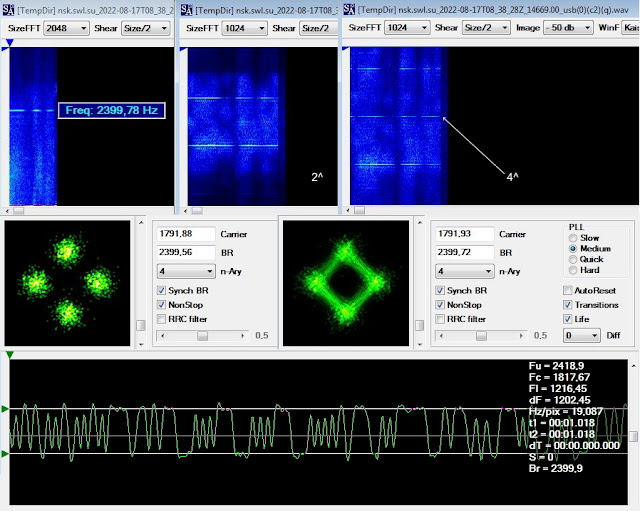Viewport: 640px width, 511px height.
Task: Toggle Synch BR in the left panel
Action: pos(162,291)
